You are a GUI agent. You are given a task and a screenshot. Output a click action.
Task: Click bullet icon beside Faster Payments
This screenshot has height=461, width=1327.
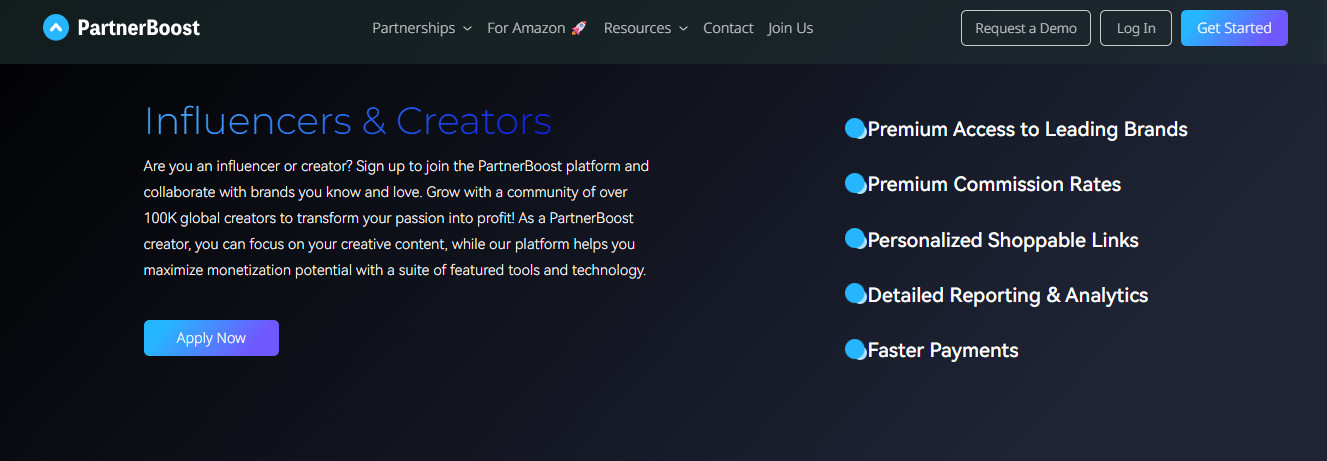tap(856, 349)
